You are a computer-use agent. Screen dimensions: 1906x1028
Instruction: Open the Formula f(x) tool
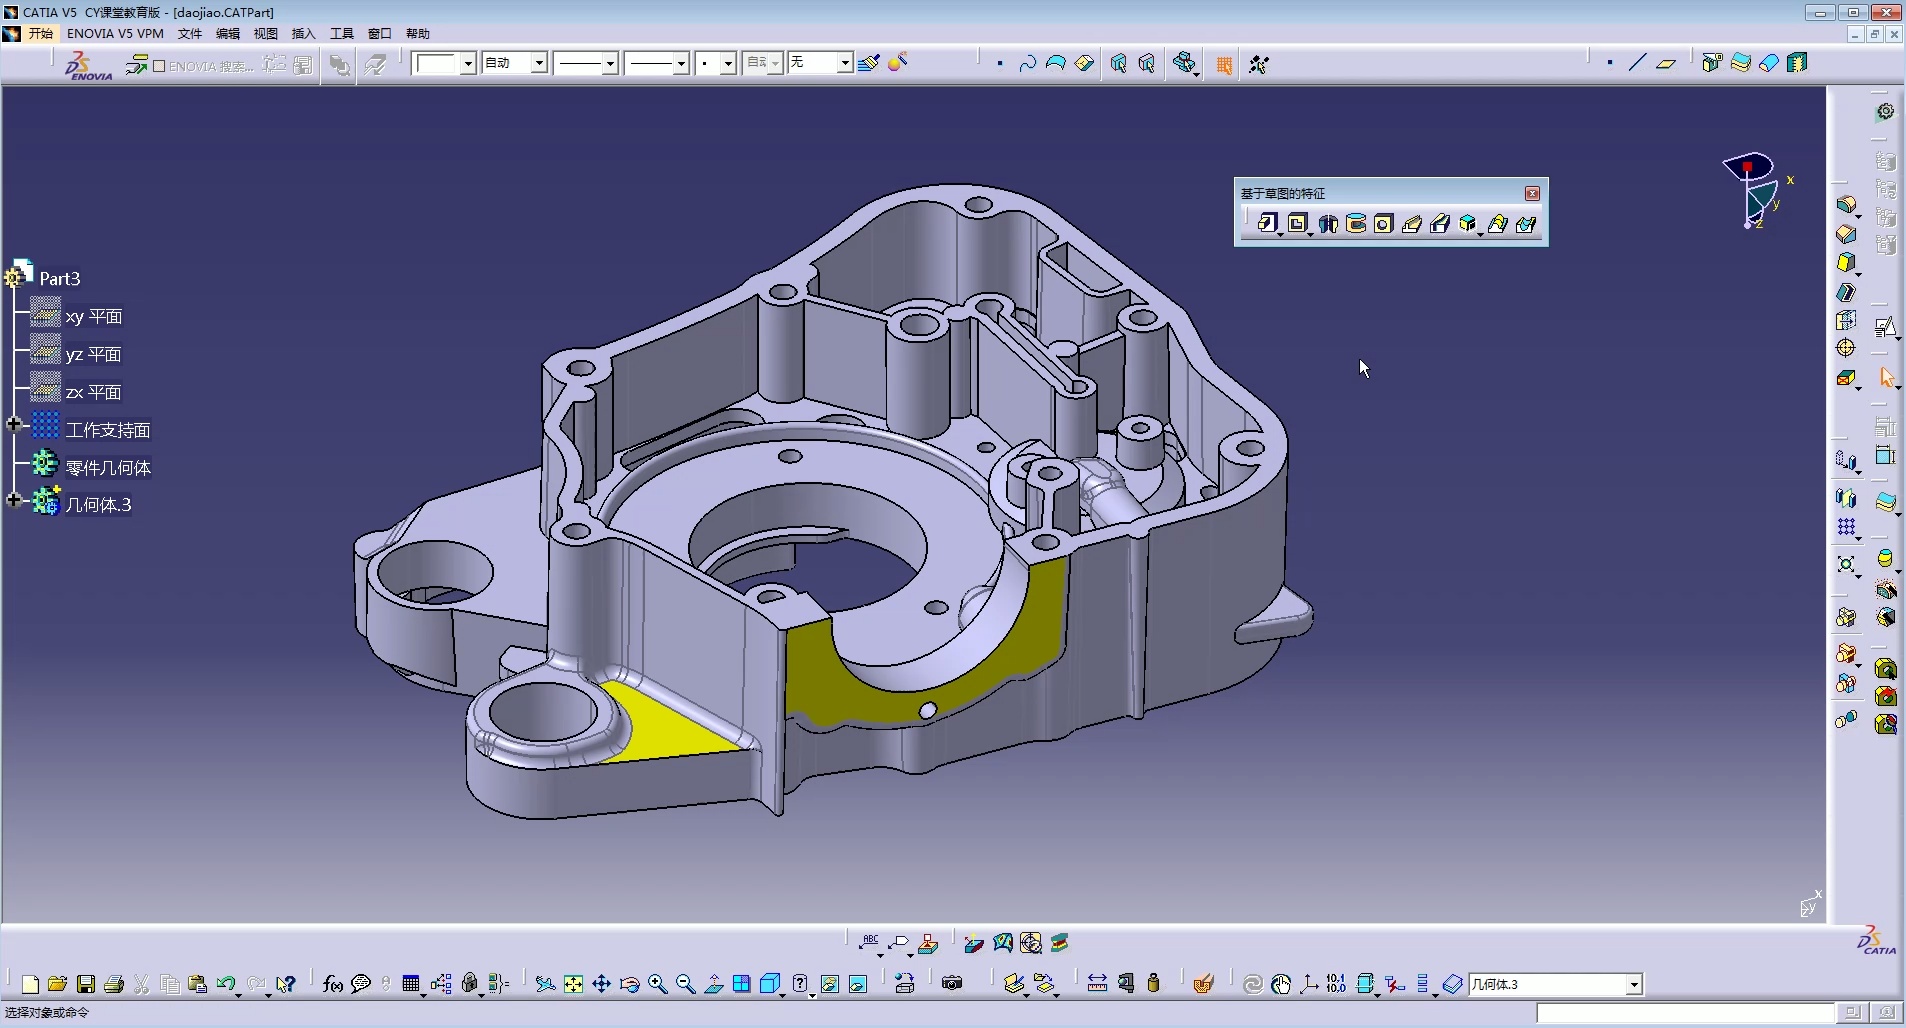pyautogui.click(x=333, y=985)
